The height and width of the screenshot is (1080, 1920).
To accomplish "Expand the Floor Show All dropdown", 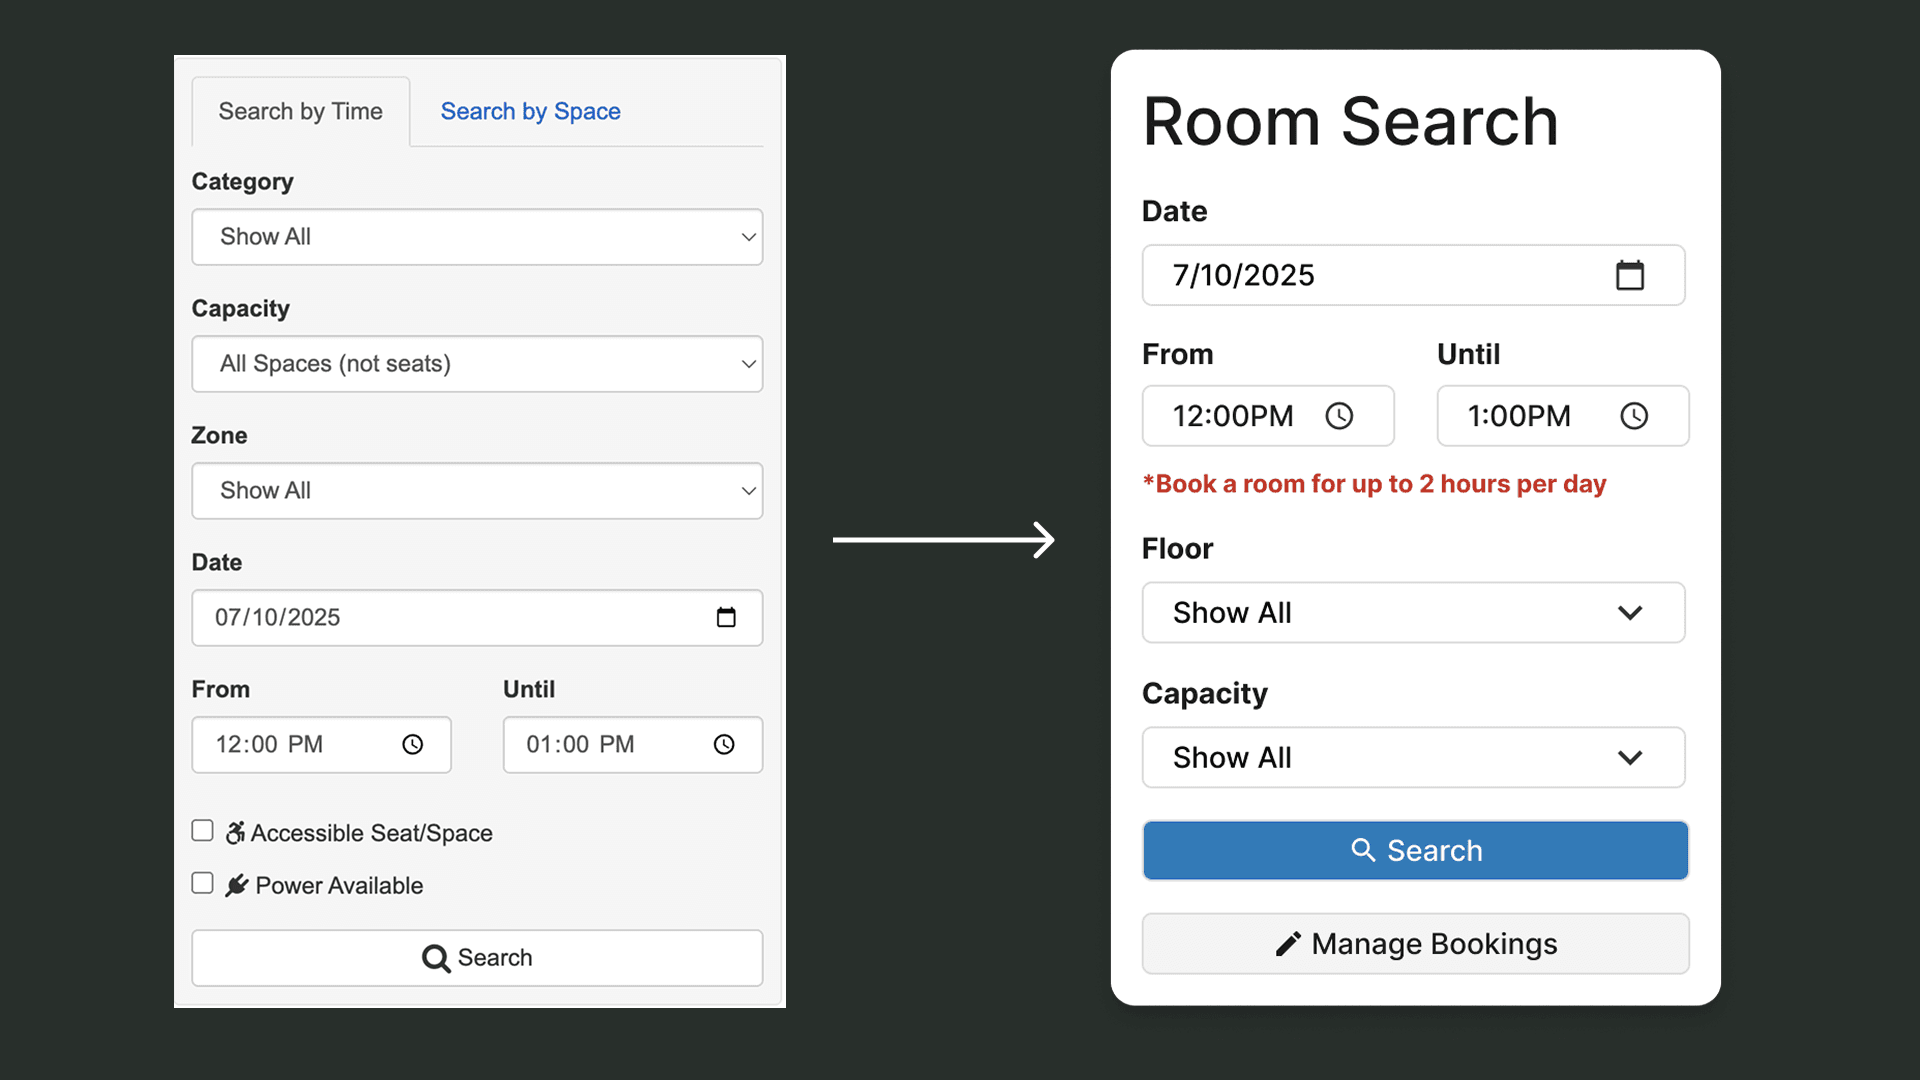I will pos(1413,613).
